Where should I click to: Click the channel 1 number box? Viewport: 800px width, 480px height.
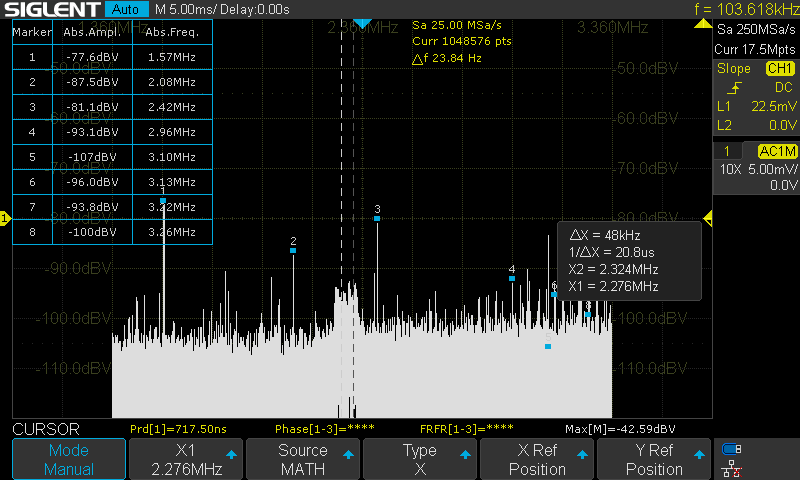click(727, 151)
